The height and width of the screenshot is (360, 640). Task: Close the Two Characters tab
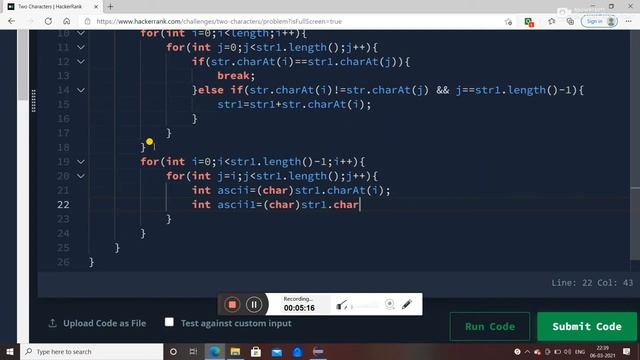coord(96,7)
